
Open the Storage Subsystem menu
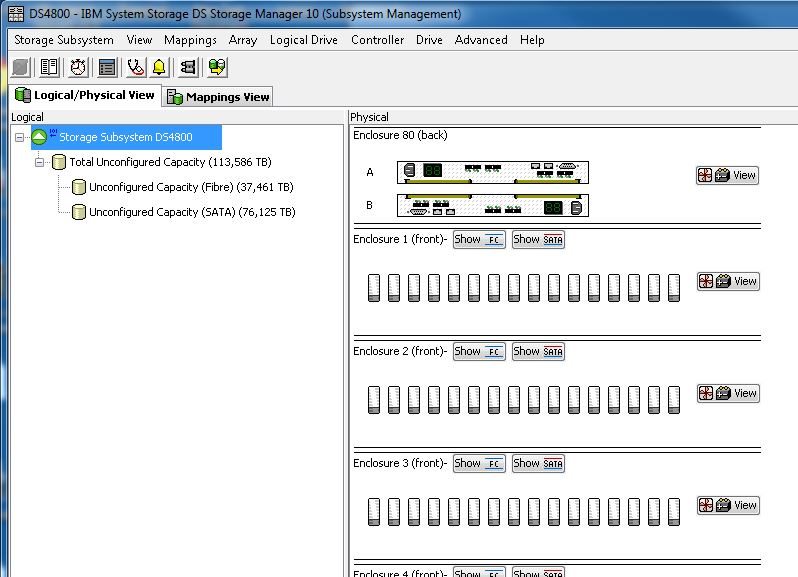pyautogui.click(x=64, y=40)
